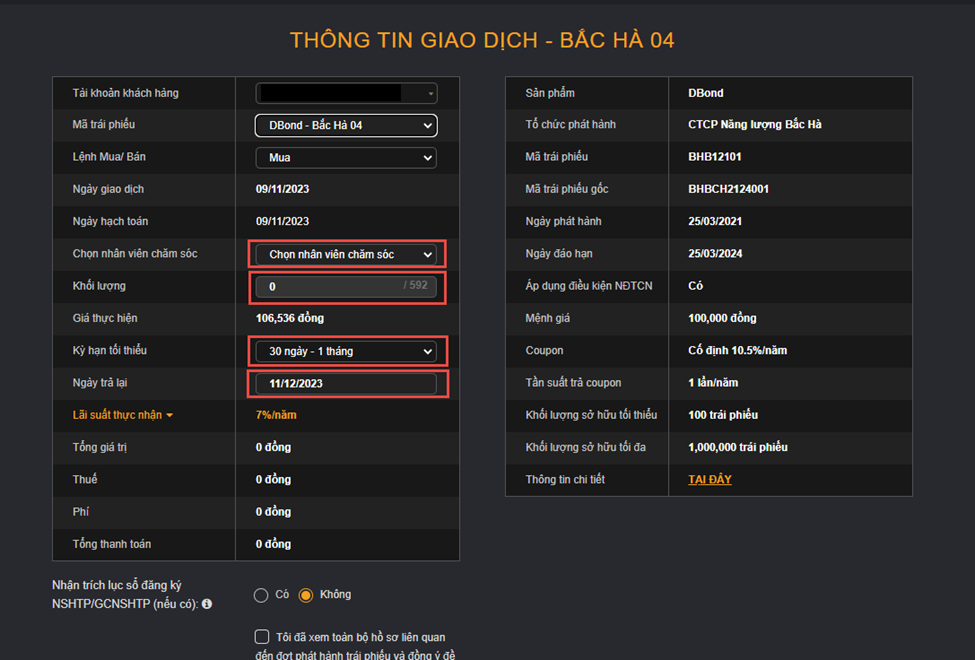Image resolution: width=975 pixels, height=660 pixels.
Task: Click the Khối lượng quantity input field
Action: [x=346, y=287]
